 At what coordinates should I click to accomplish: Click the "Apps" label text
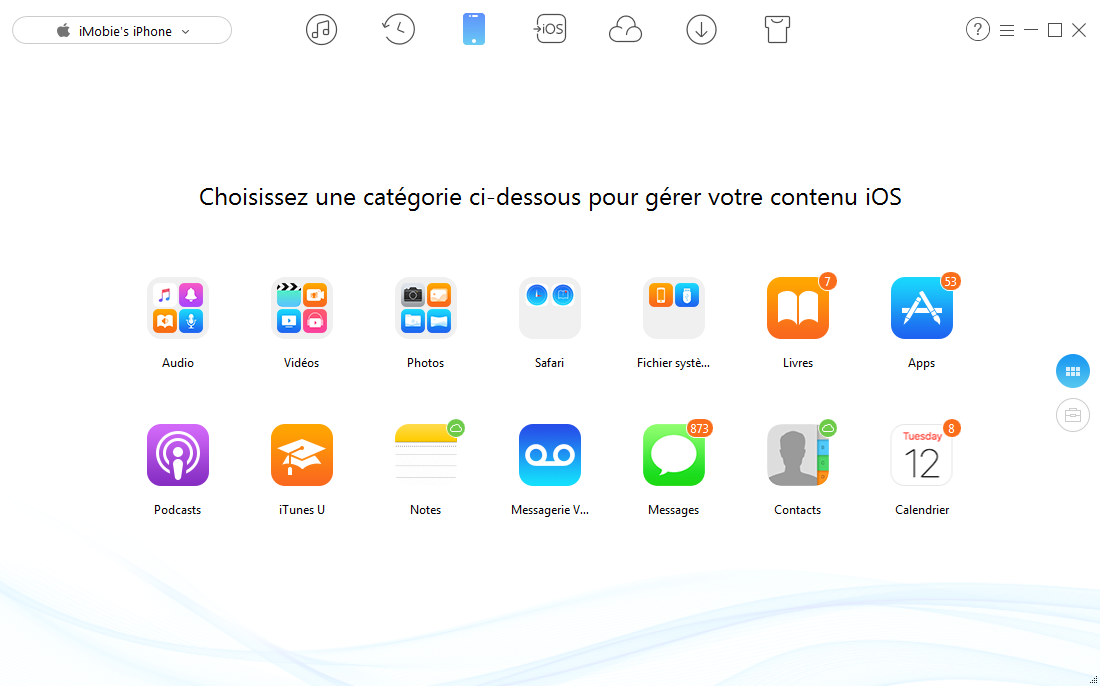[922, 363]
